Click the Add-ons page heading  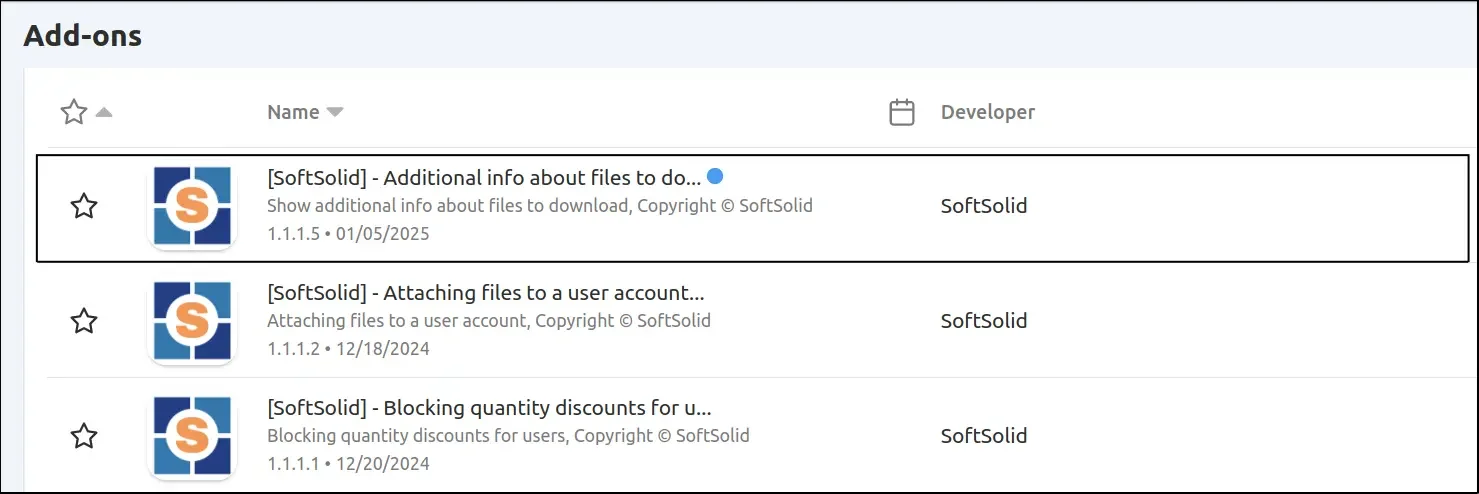[x=82, y=37]
